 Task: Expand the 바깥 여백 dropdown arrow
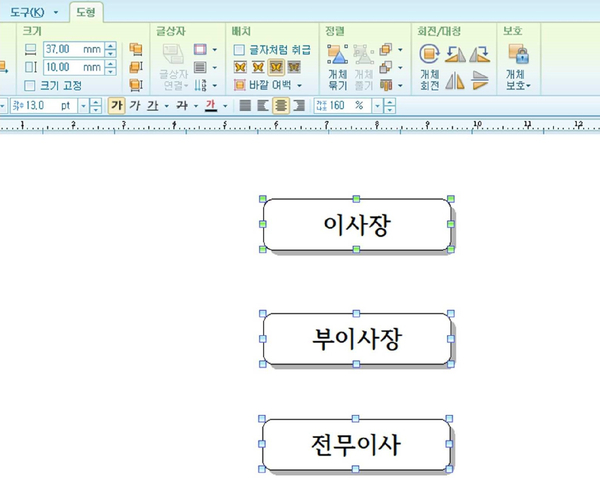[x=300, y=85]
